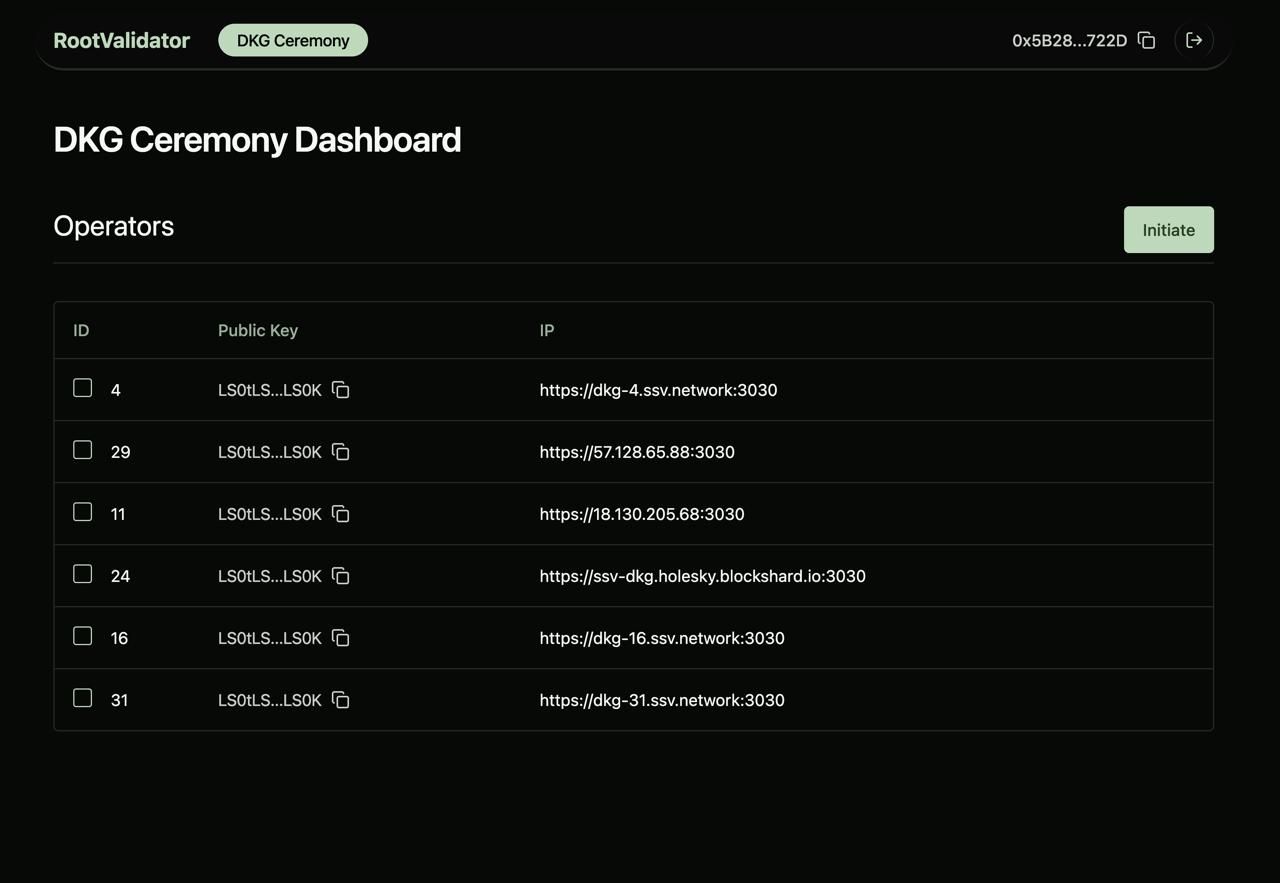
Task: Mark operator 16 checkbox
Action: pyautogui.click(x=83, y=636)
